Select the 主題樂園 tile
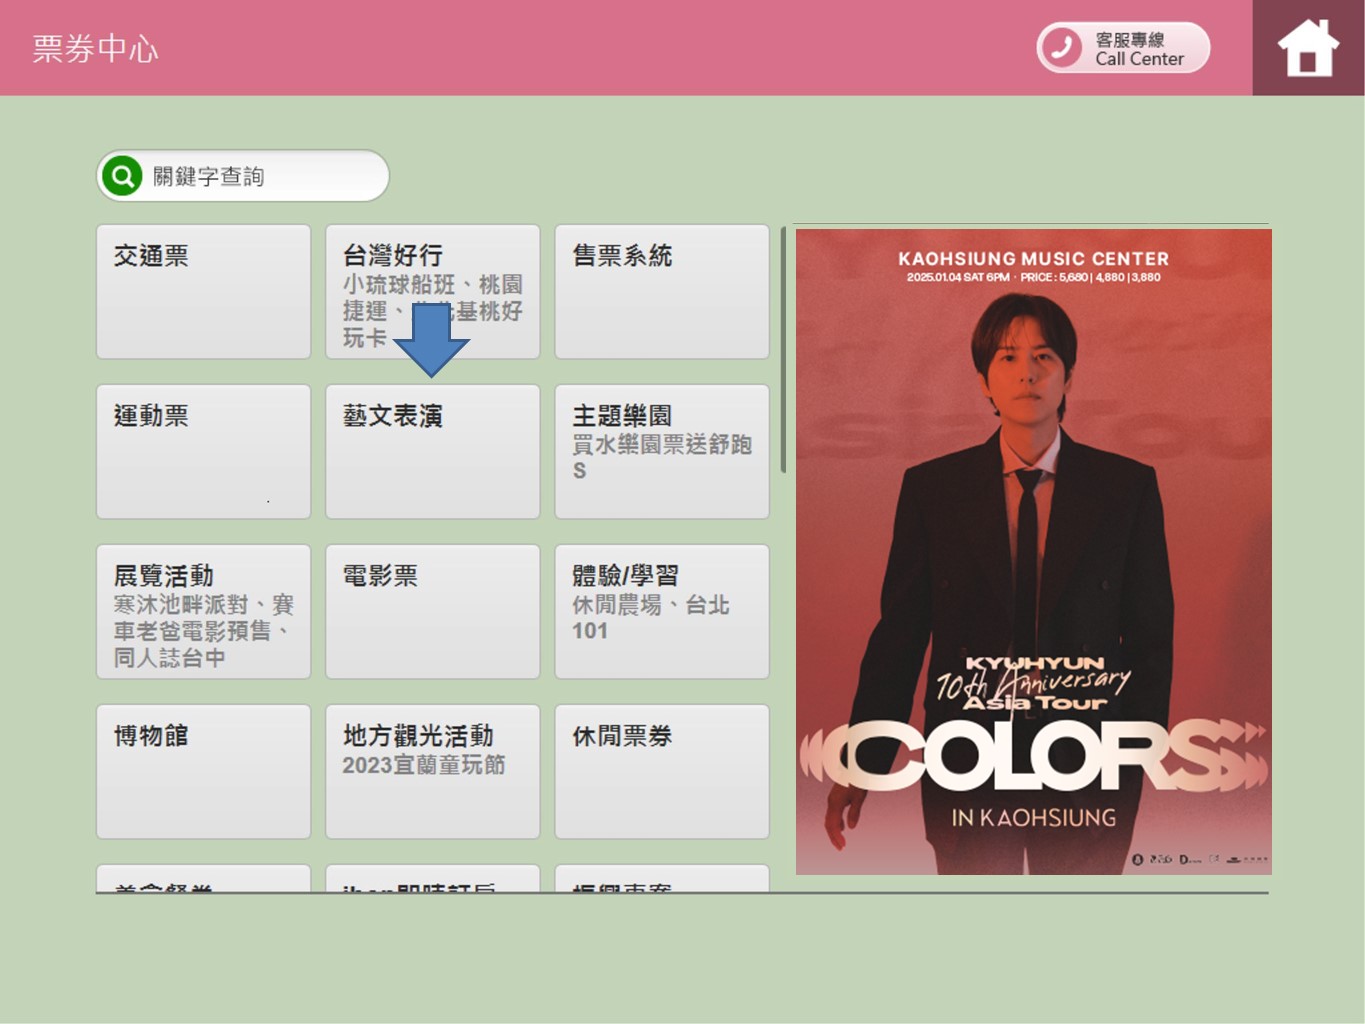 click(x=662, y=451)
